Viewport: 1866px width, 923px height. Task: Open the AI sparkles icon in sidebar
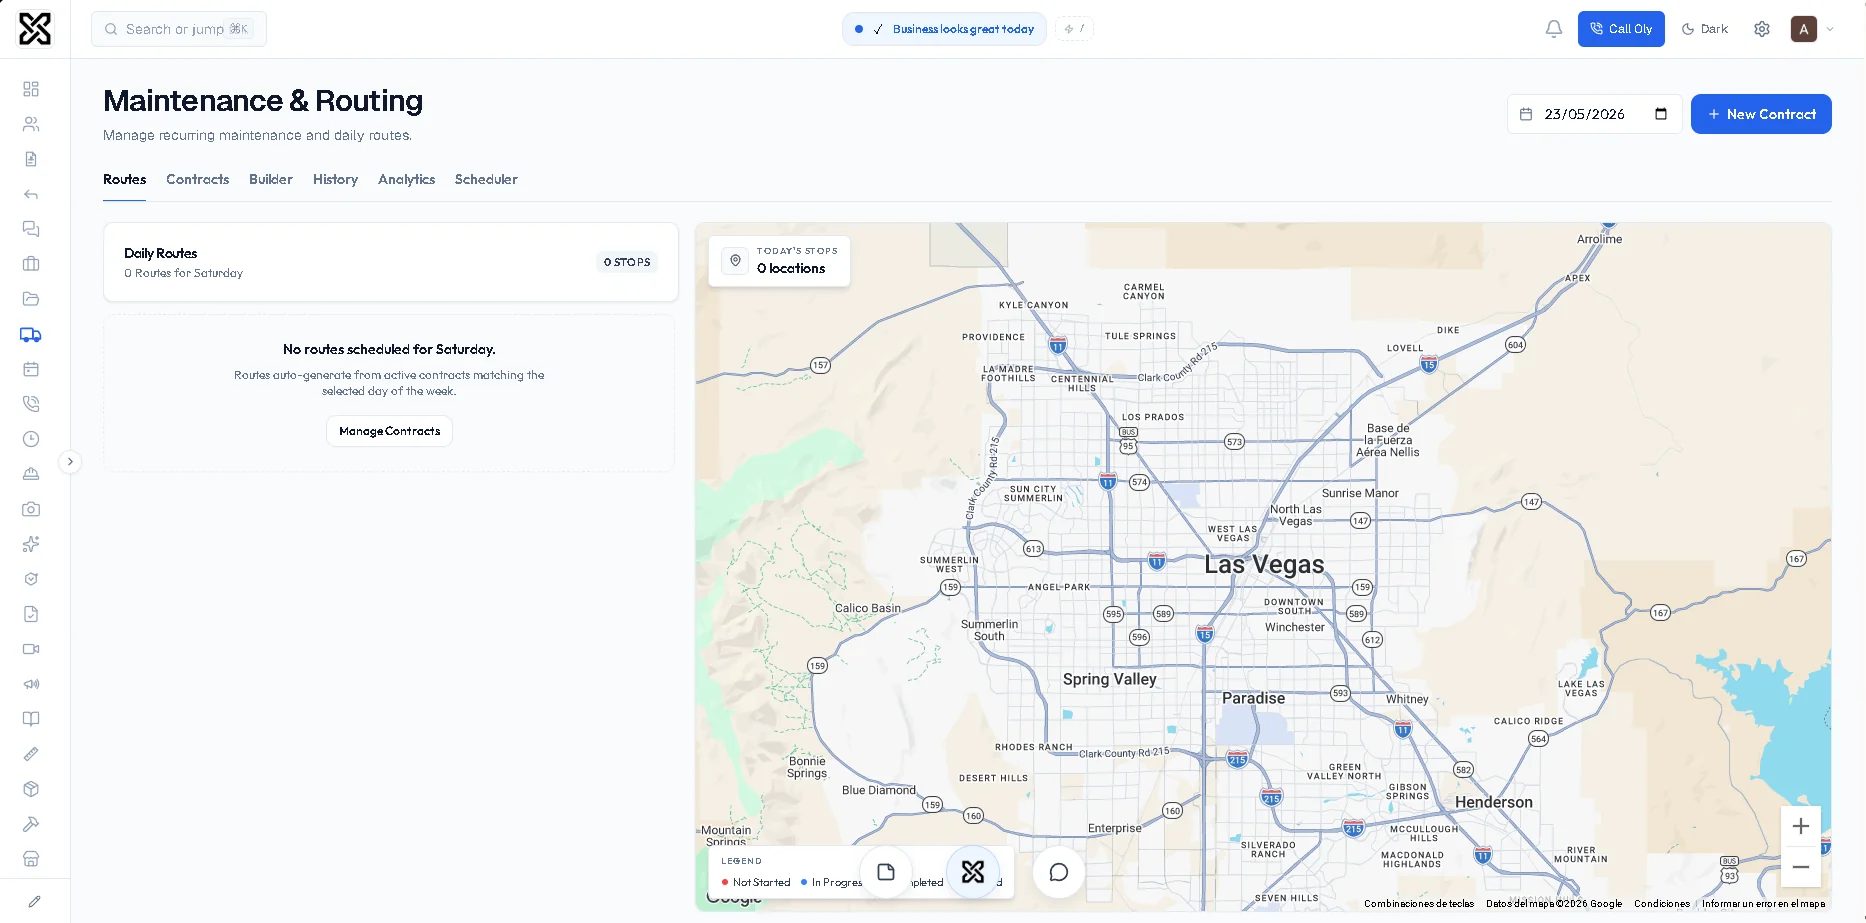(31, 544)
